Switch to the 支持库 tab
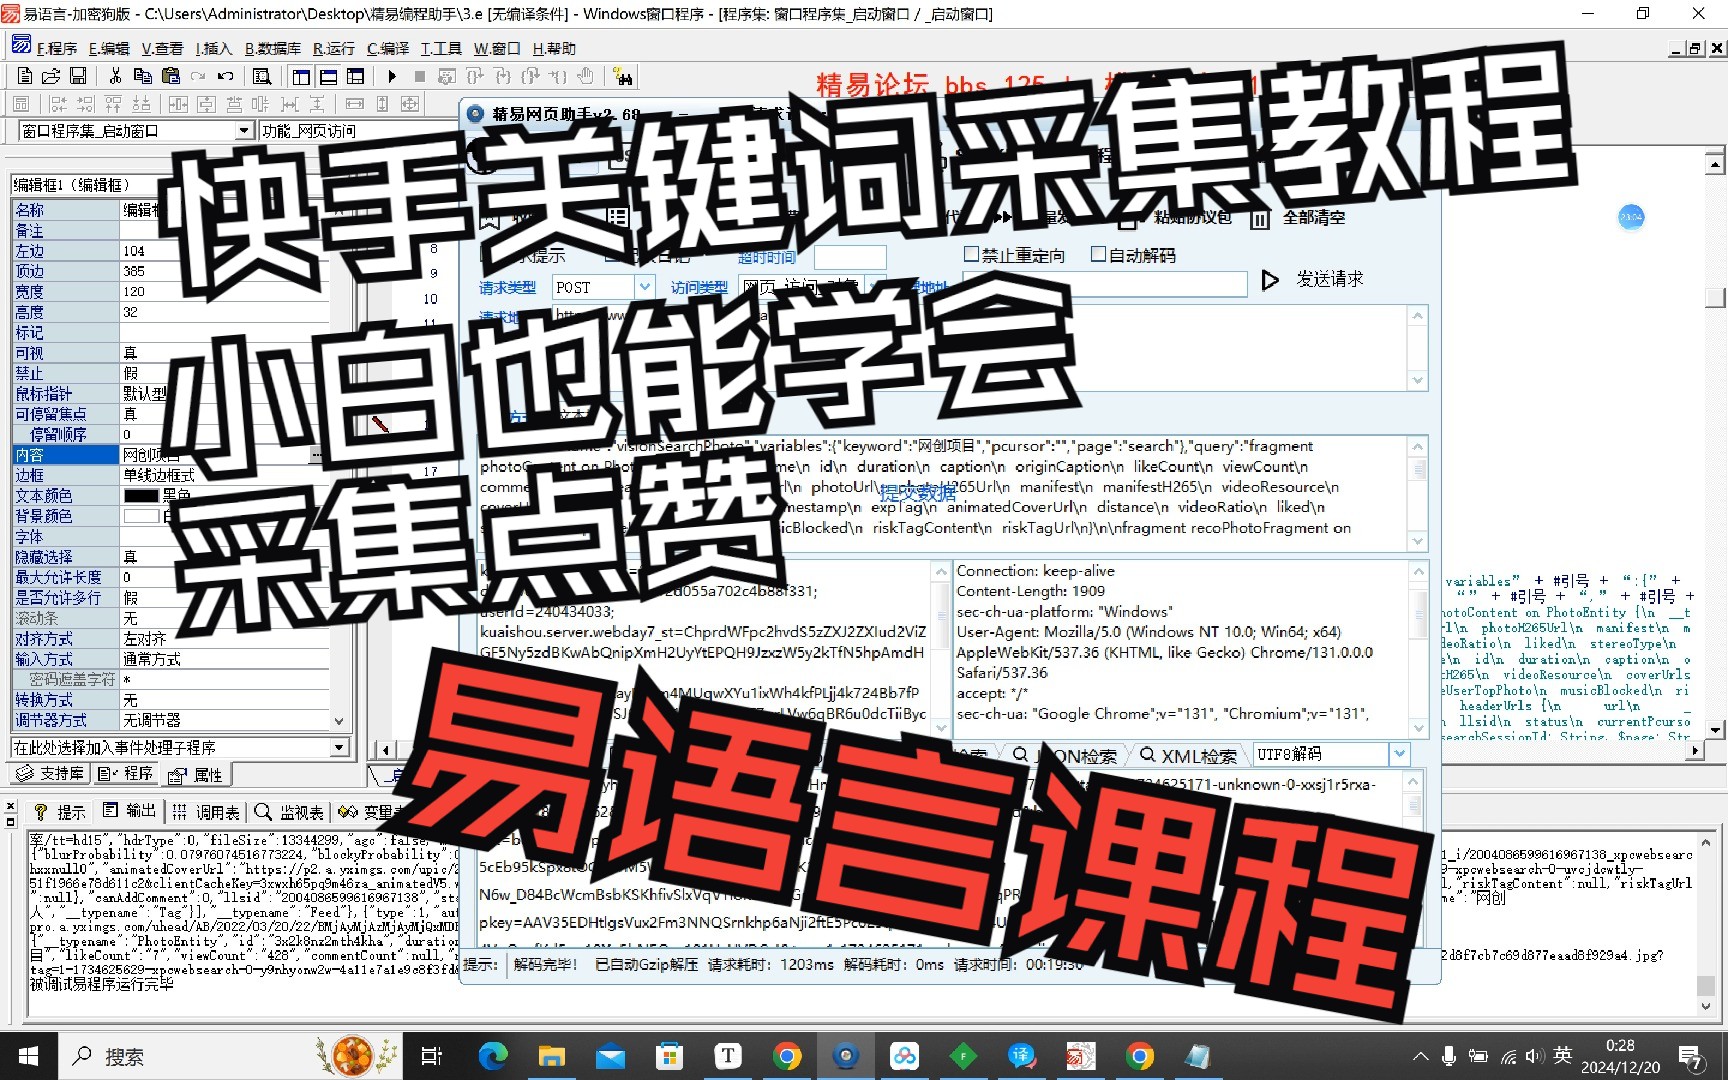 [x=50, y=774]
